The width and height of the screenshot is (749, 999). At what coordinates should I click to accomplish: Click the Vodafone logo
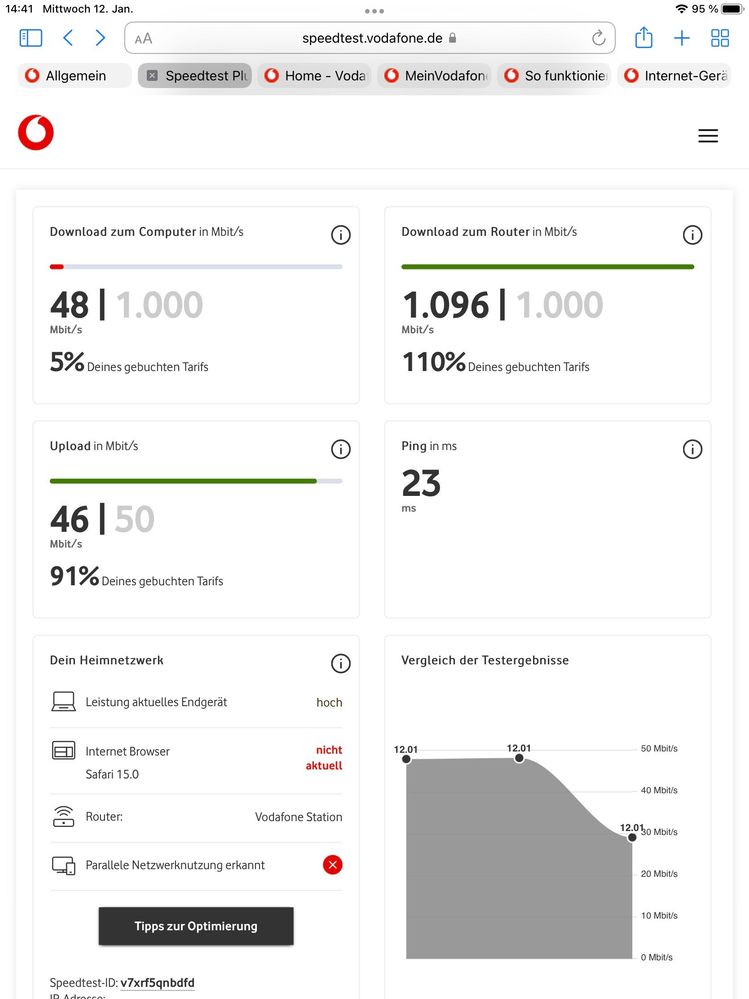point(36,133)
